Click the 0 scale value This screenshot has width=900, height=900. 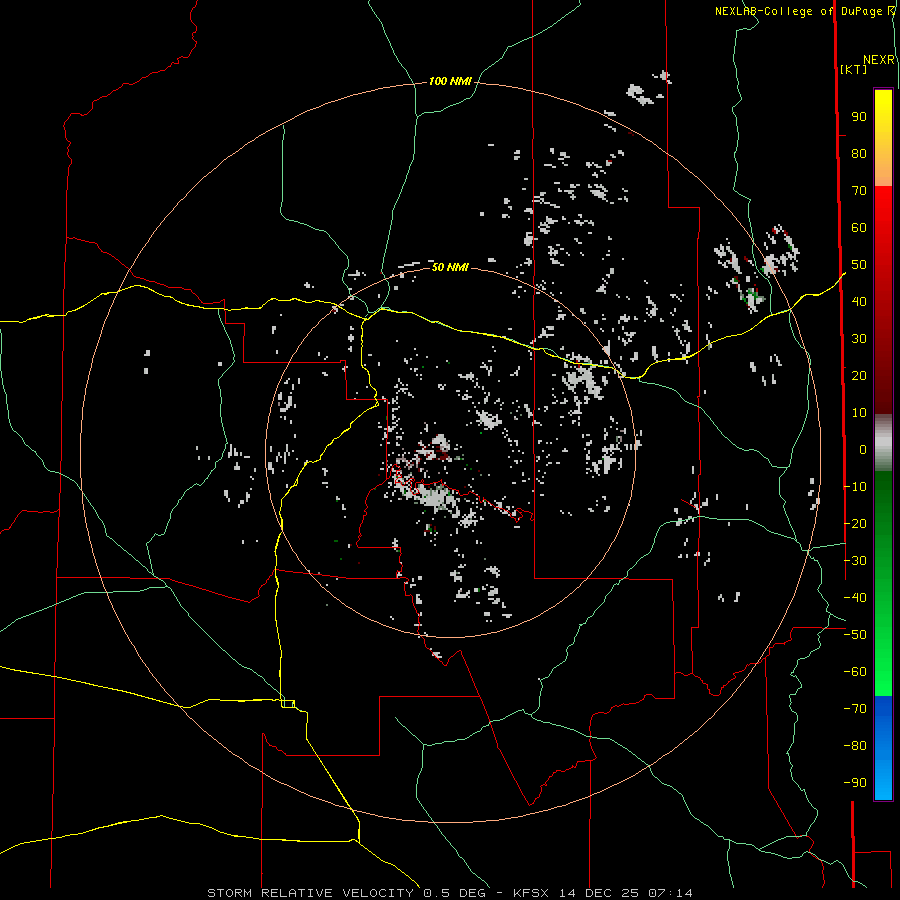[863, 450]
